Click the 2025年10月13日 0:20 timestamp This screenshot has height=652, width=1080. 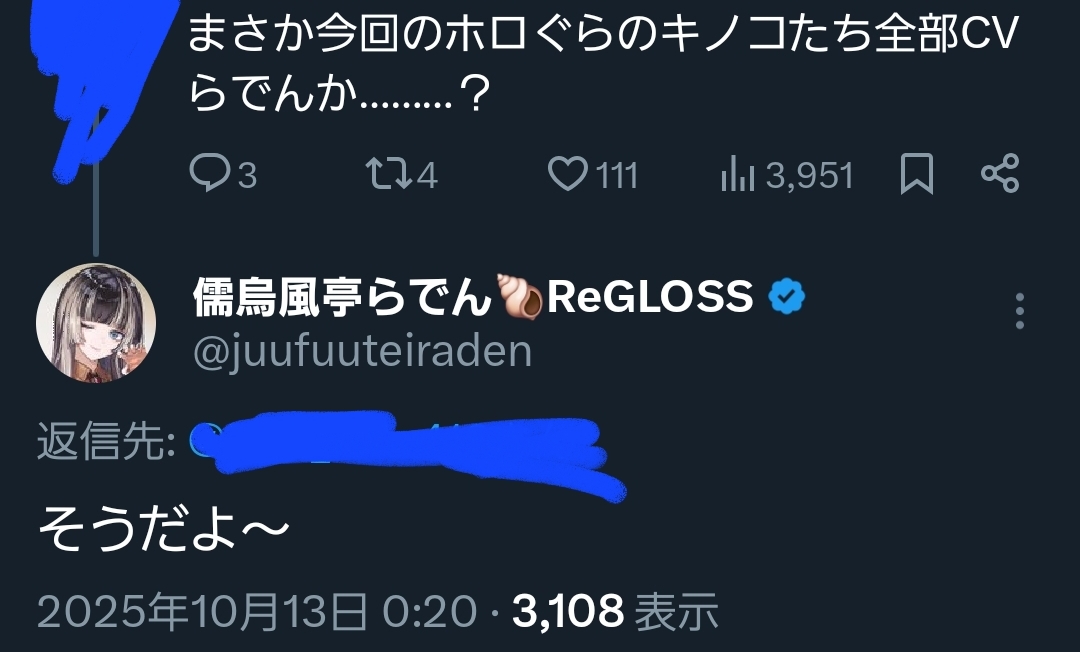click(x=257, y=611)
